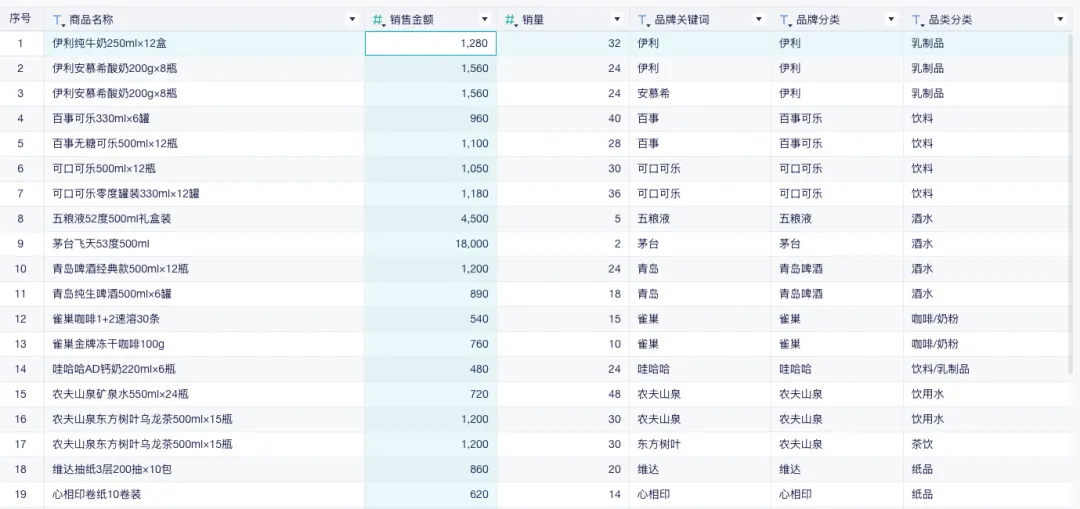Screen dimensions: 1080x509
Task: Expand the 品牌关键词 column dropdown arrow
Action: pos(759,20)
